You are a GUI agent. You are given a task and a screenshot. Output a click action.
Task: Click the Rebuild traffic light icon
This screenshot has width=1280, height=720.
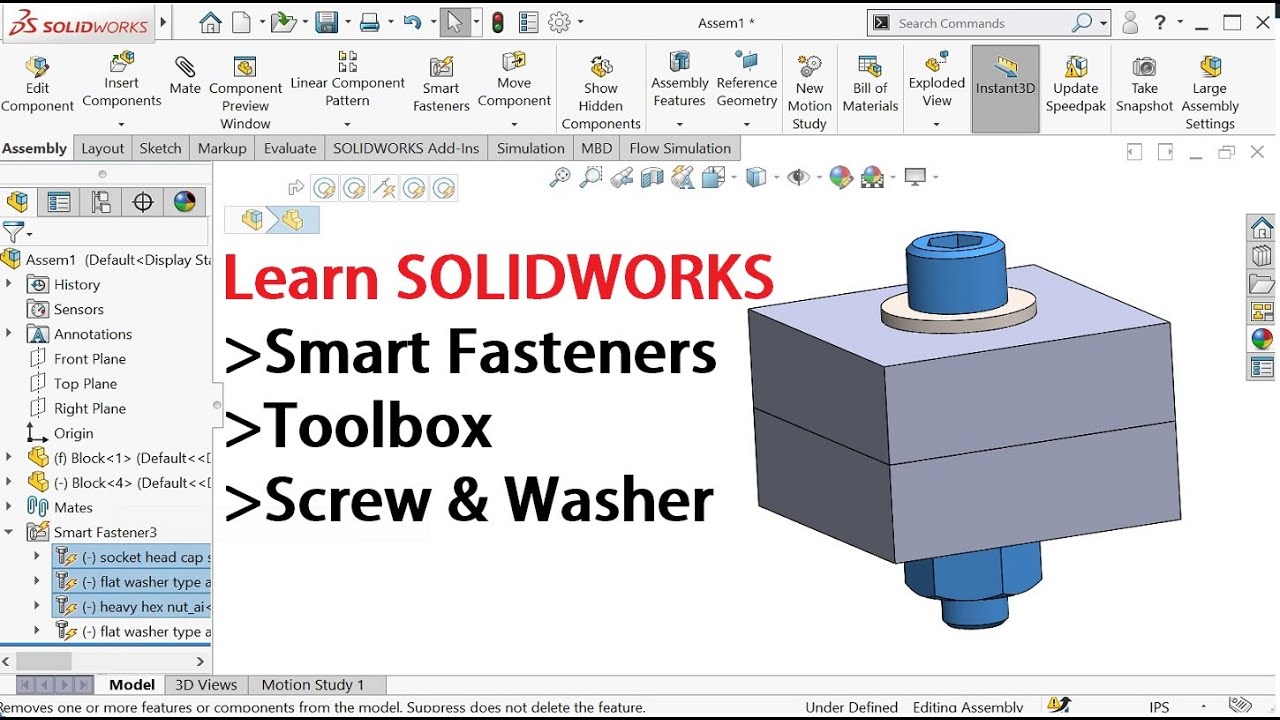pyautogui.click(x=498, y=23)
